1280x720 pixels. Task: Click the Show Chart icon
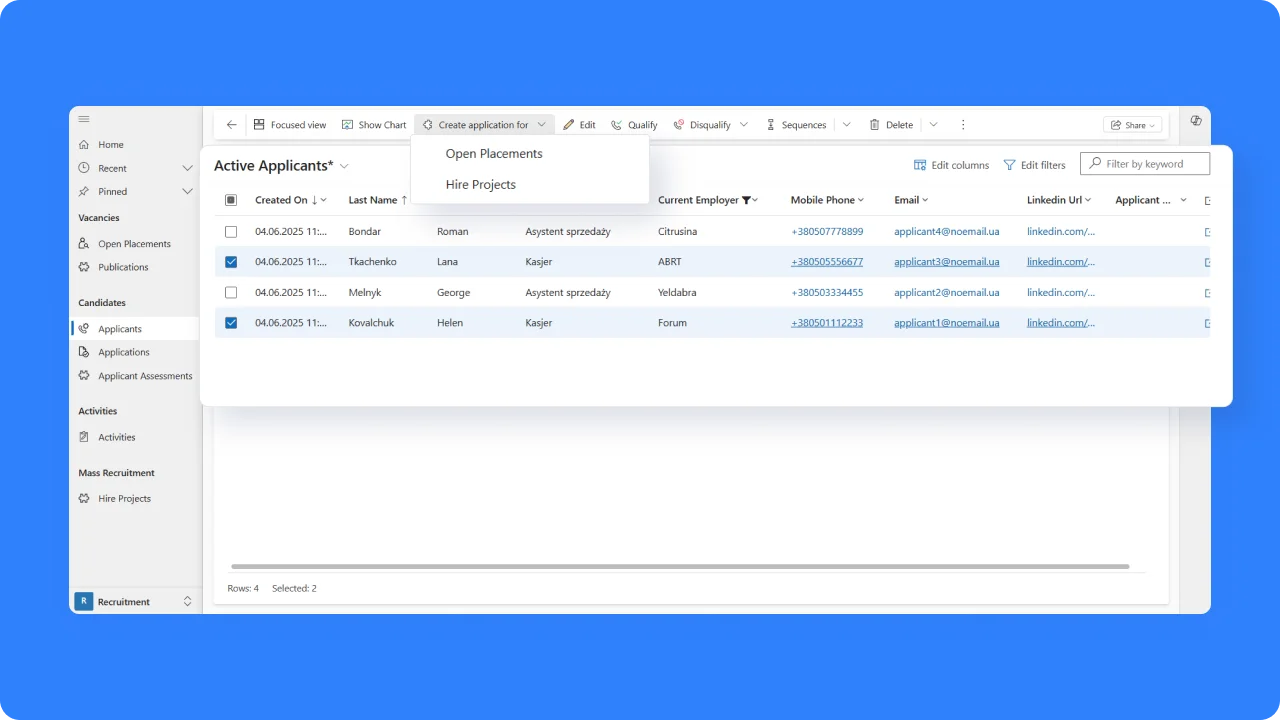coord(348,125)
